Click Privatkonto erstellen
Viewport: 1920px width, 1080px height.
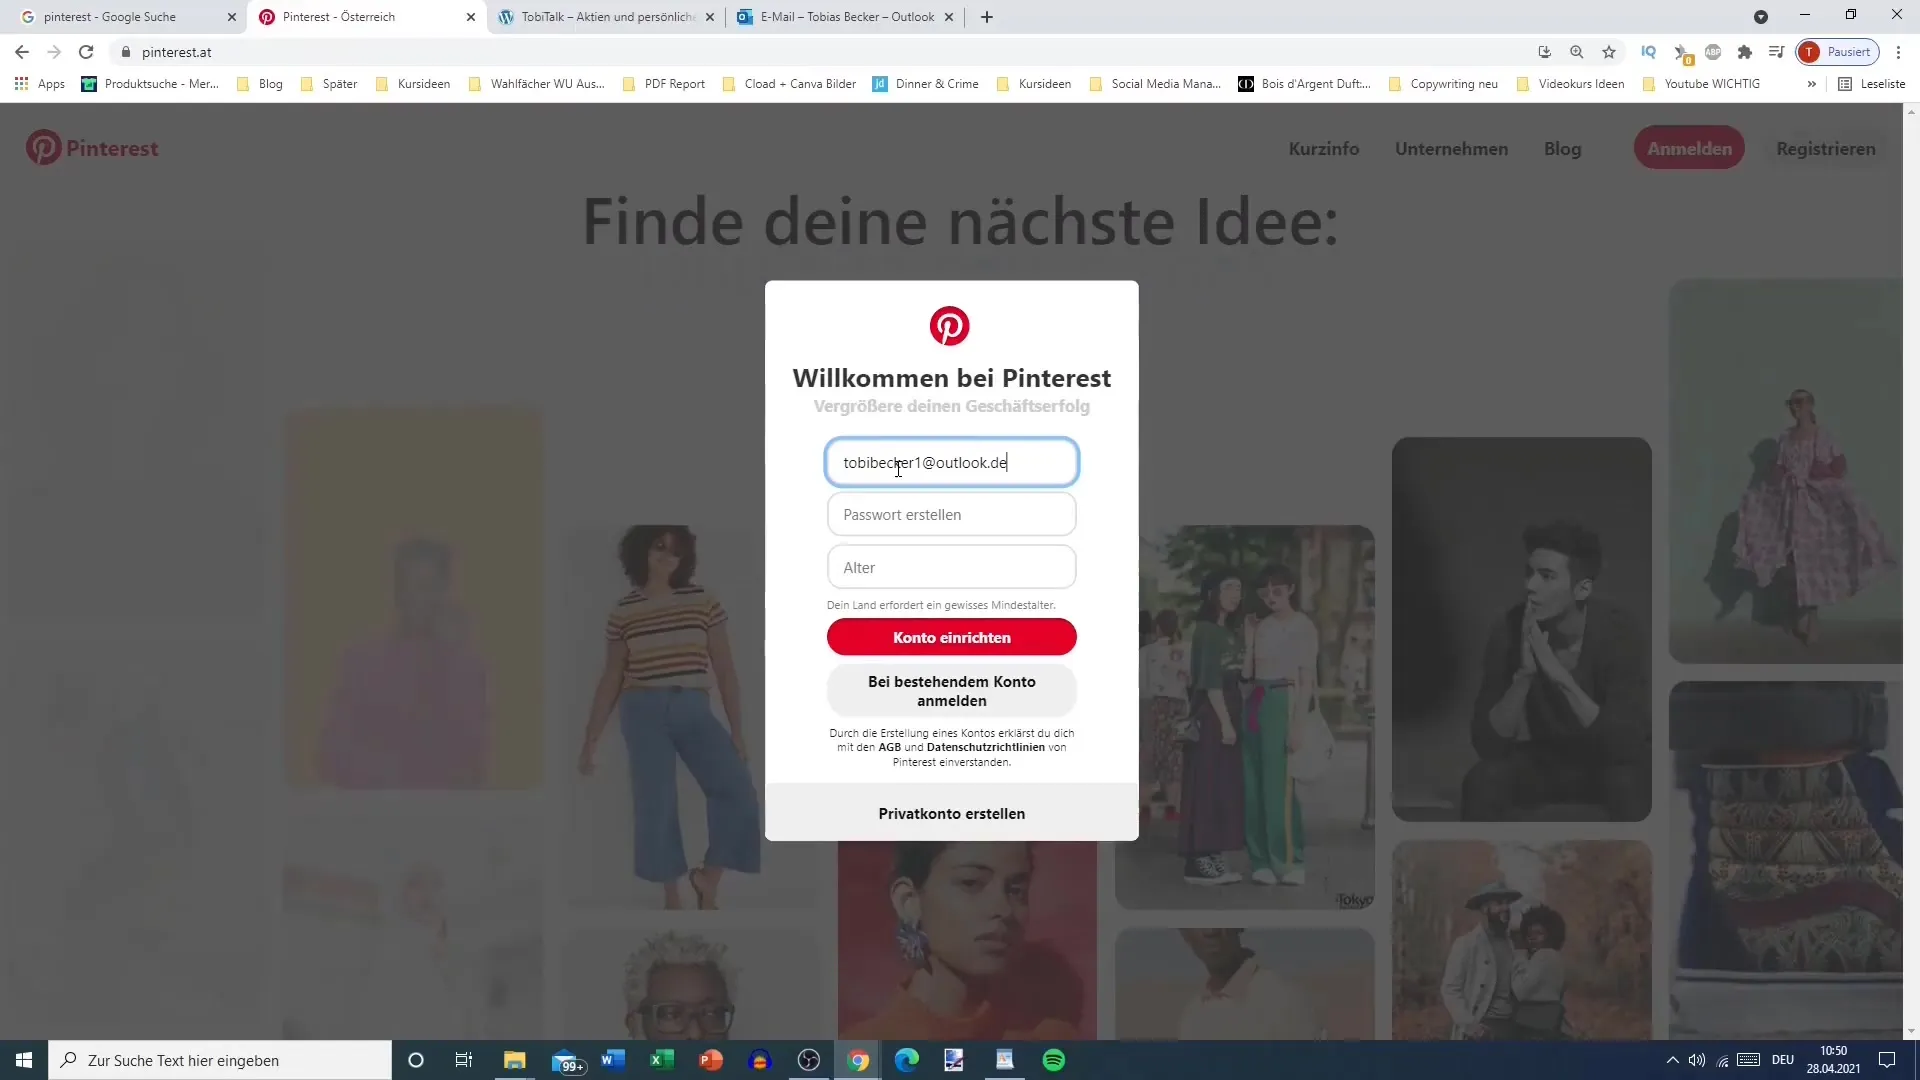(952, 813)
